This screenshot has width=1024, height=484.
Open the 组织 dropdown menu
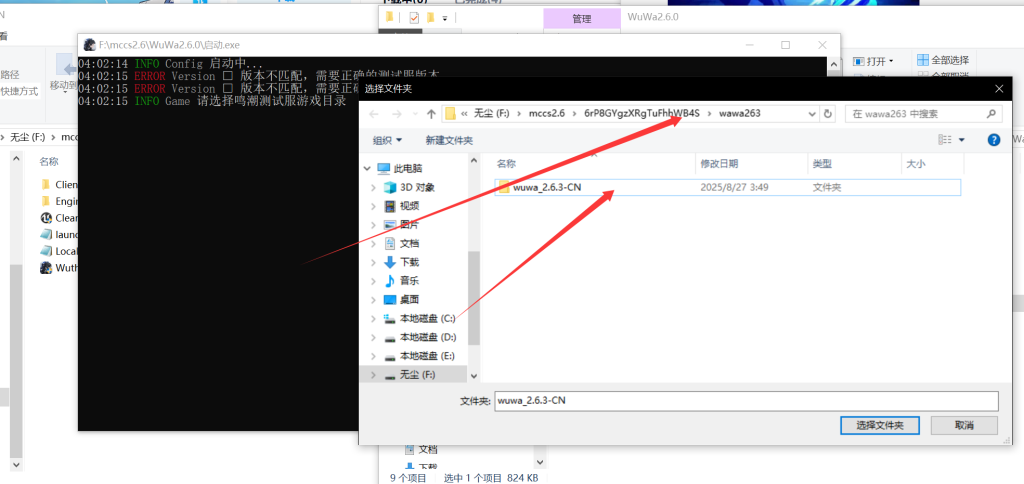point(387,140)
